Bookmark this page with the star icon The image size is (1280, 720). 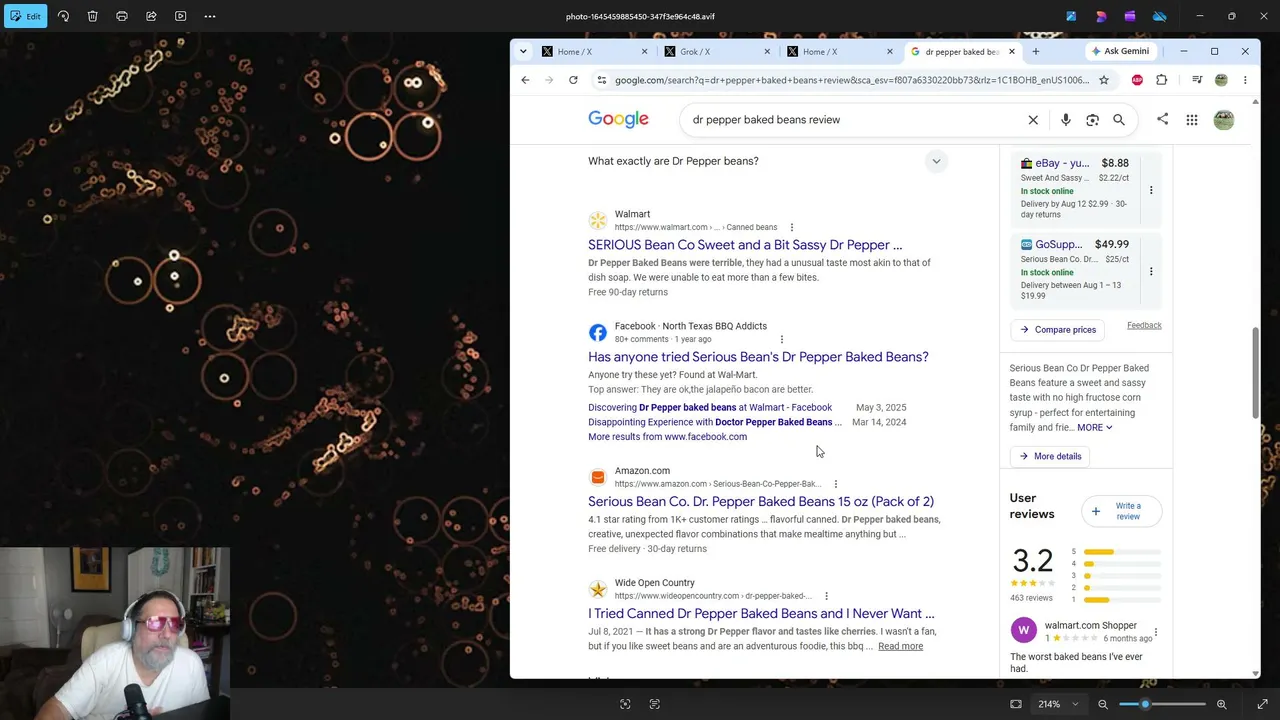[x=1104, y=80]
